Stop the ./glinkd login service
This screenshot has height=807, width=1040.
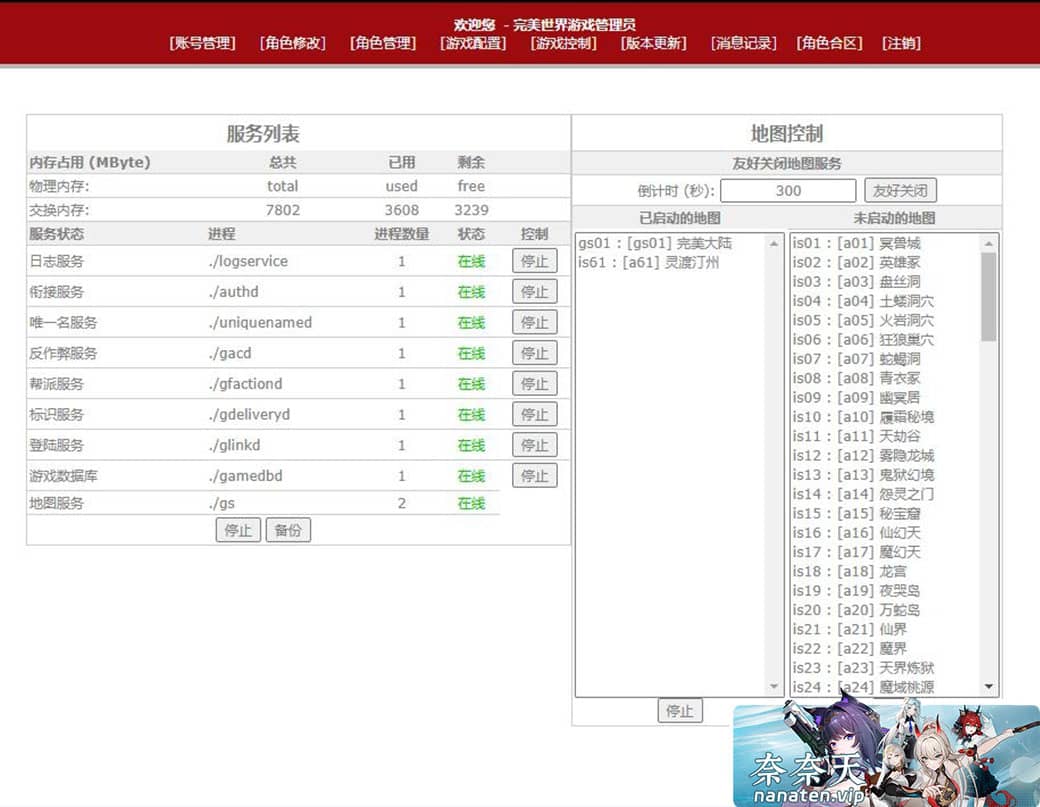pos(535,445)
